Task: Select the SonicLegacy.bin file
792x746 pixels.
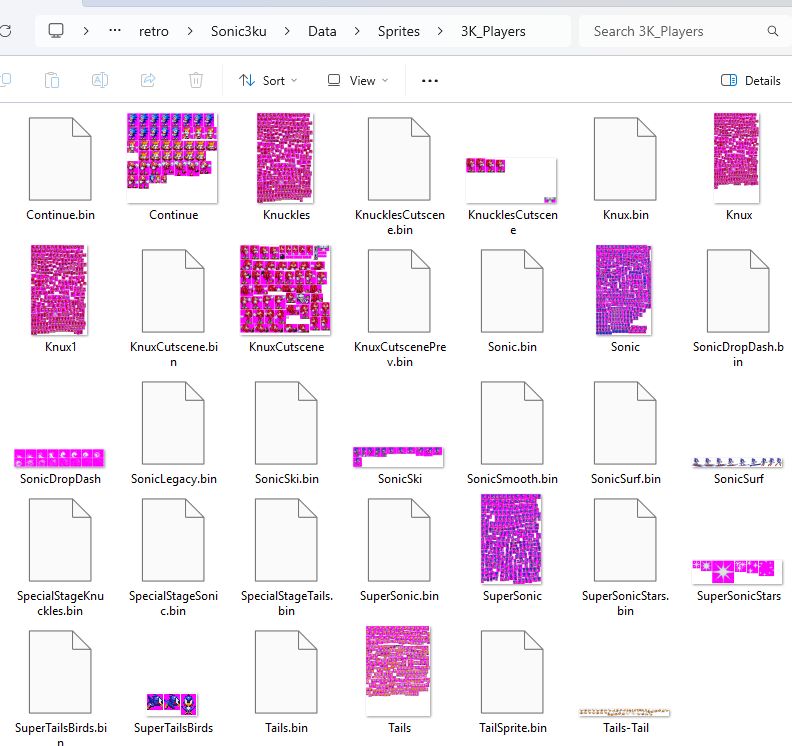Action: pos(173,432)
